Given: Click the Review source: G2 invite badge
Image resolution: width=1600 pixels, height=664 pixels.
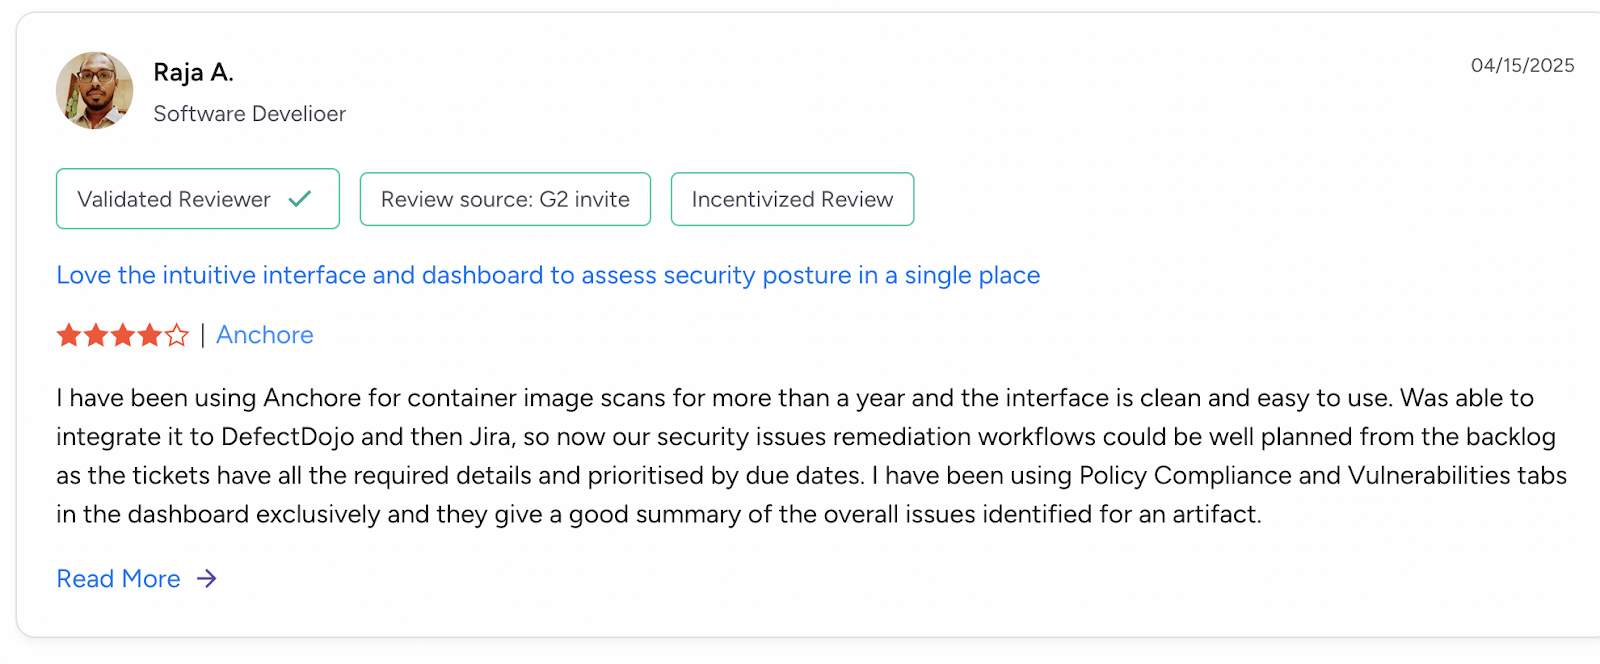Looking at the screenshot, I should (504, 199).
